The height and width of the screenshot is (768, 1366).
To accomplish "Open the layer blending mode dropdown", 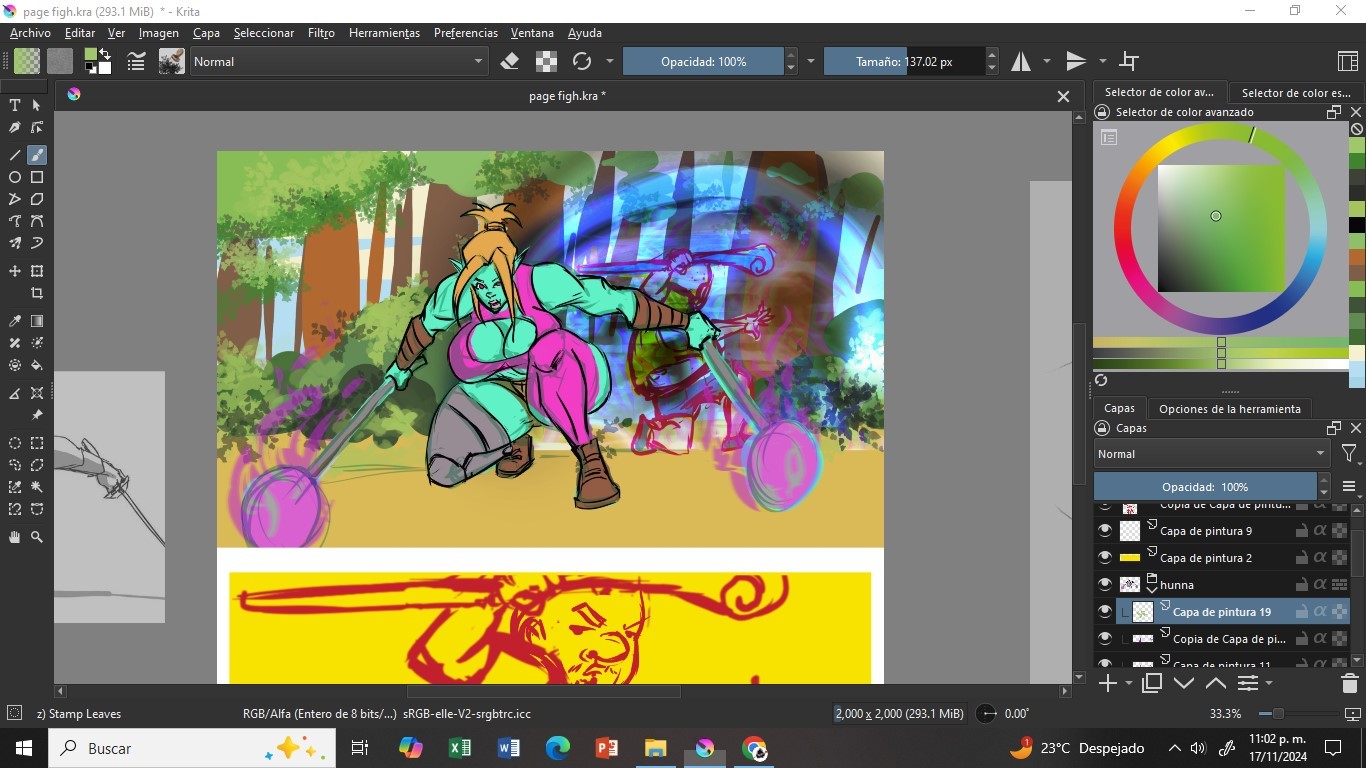I will (1211, 454).
